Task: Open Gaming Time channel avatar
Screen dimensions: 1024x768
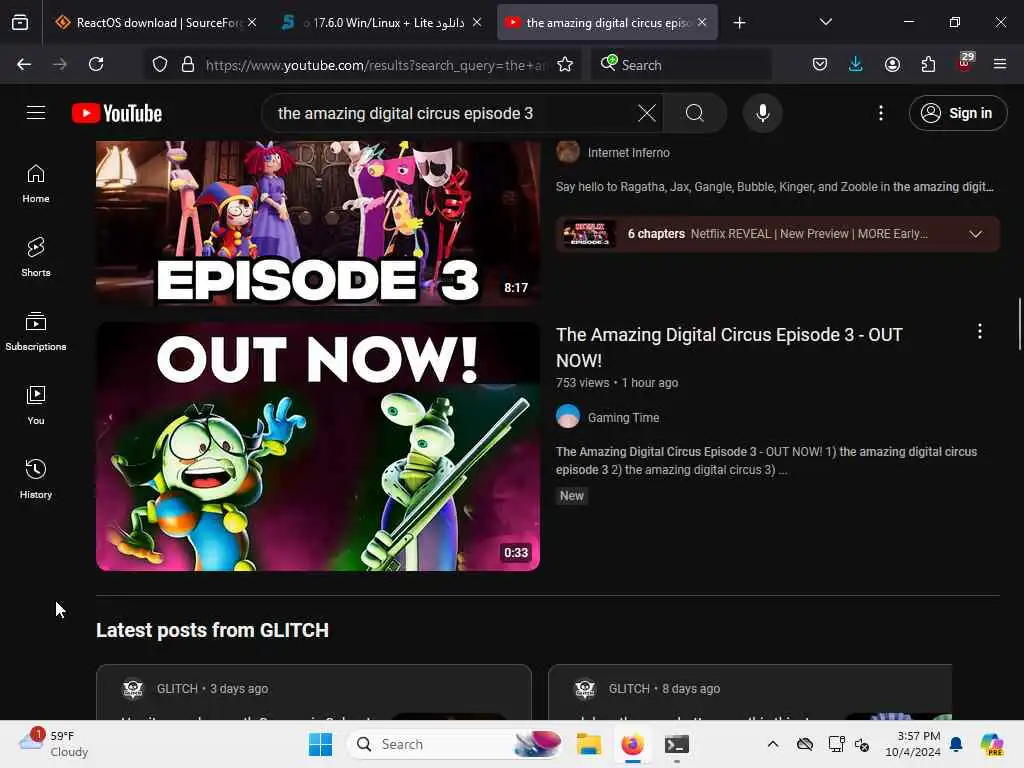Action: click(568, 417)
